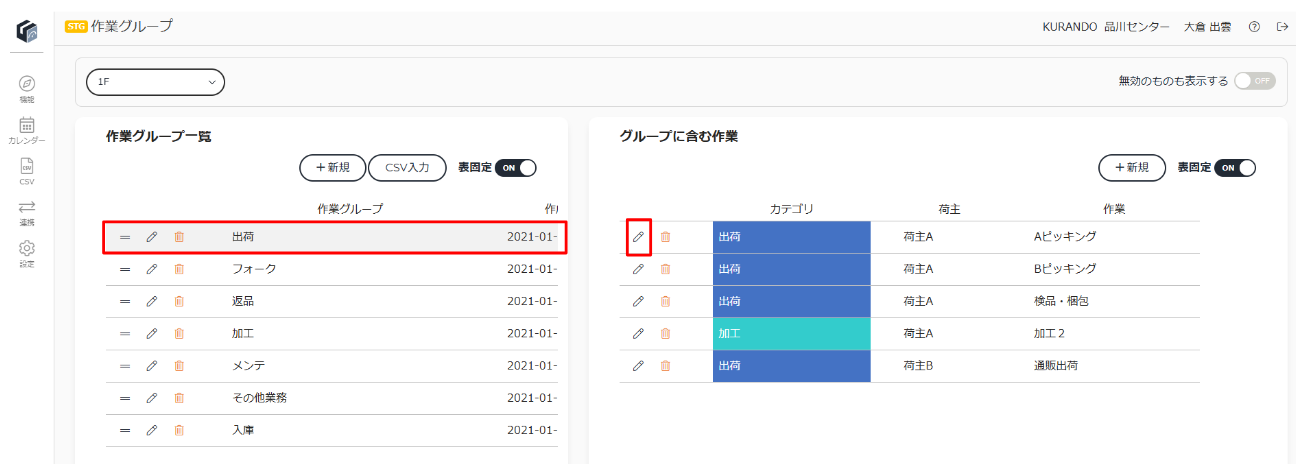Click teal 加工 category cell
The image size is (1296, 464).
click(x=792, y=333)
